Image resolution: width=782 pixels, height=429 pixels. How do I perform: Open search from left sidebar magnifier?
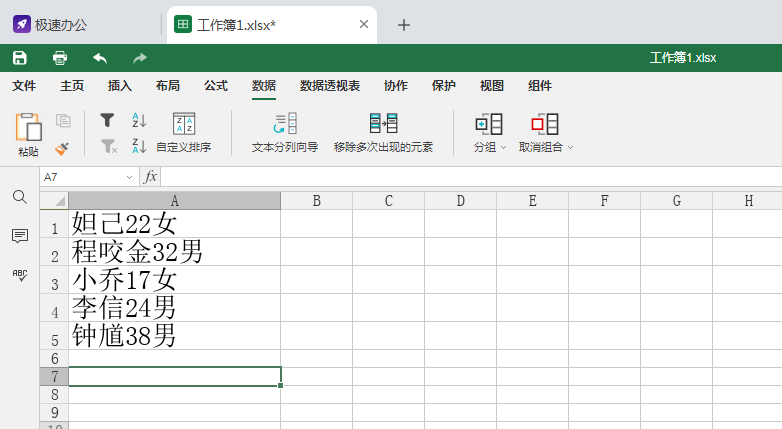pyautogui.click(x=20, y=197)
